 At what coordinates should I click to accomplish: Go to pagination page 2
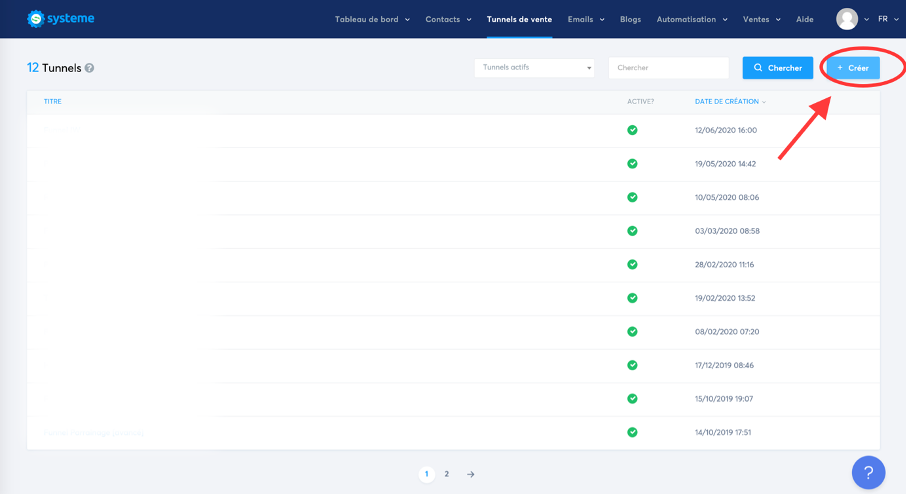tap(447, 474)
